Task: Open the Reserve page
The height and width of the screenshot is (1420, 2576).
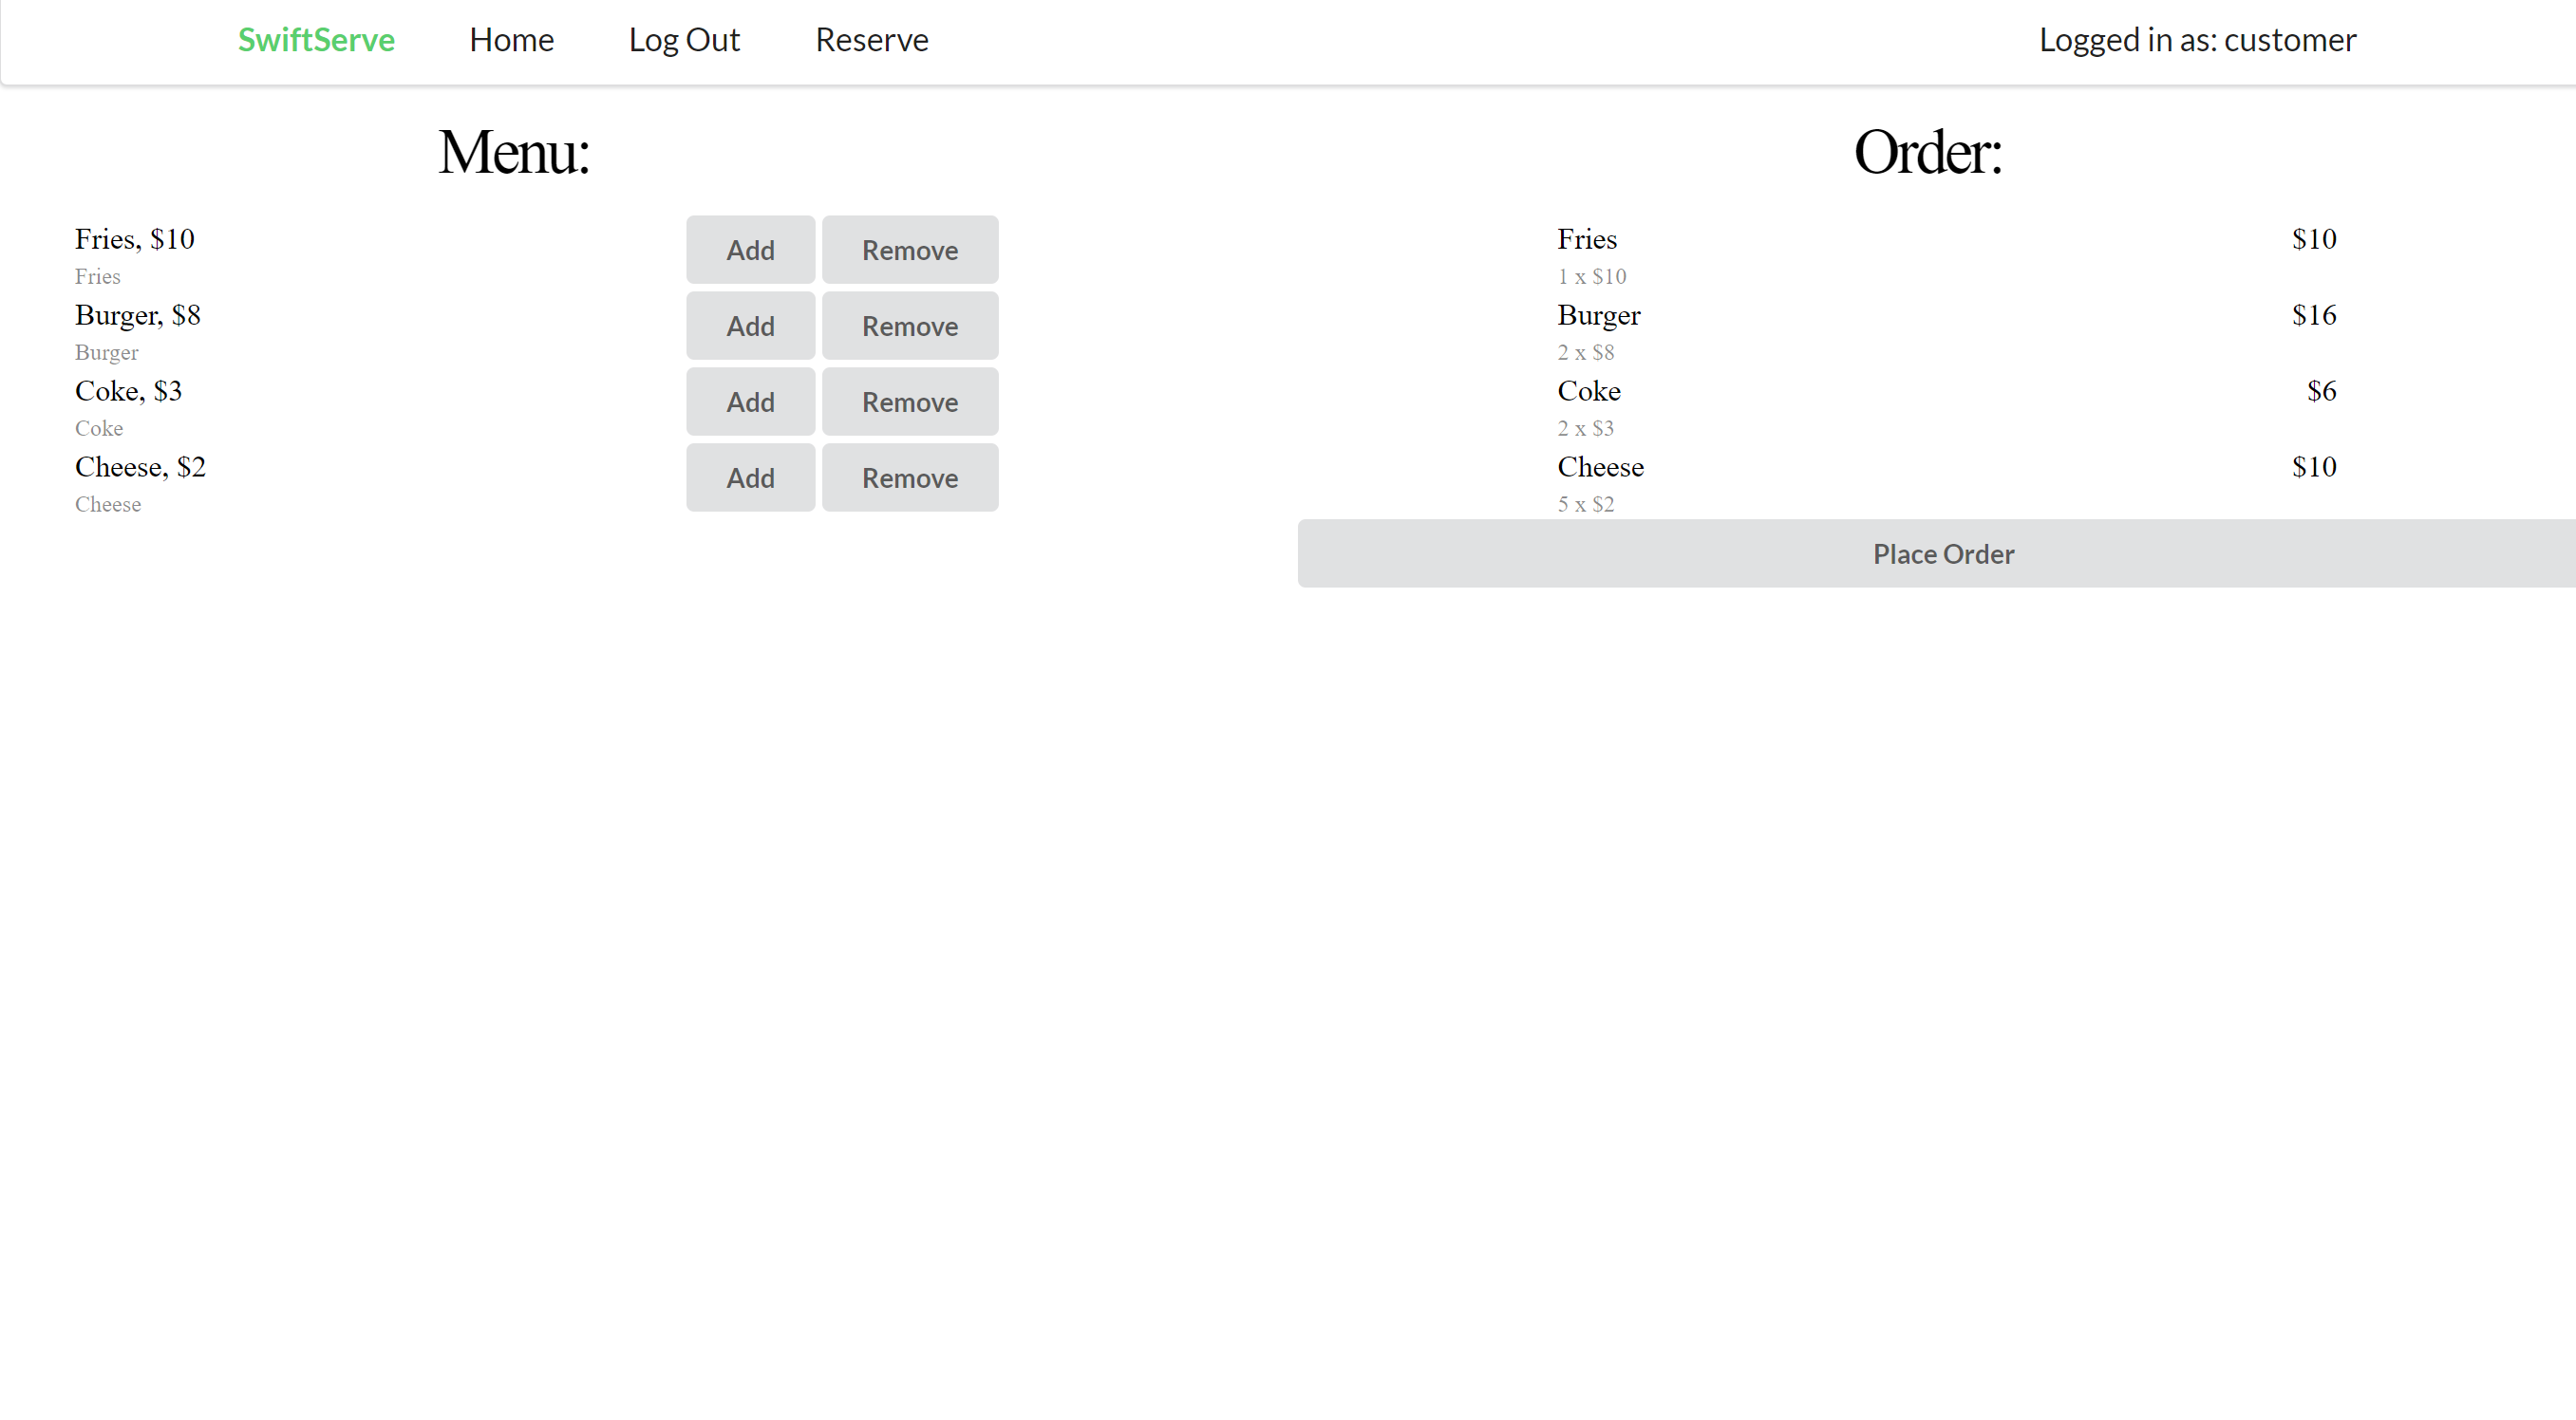Action: pos(871,40)
